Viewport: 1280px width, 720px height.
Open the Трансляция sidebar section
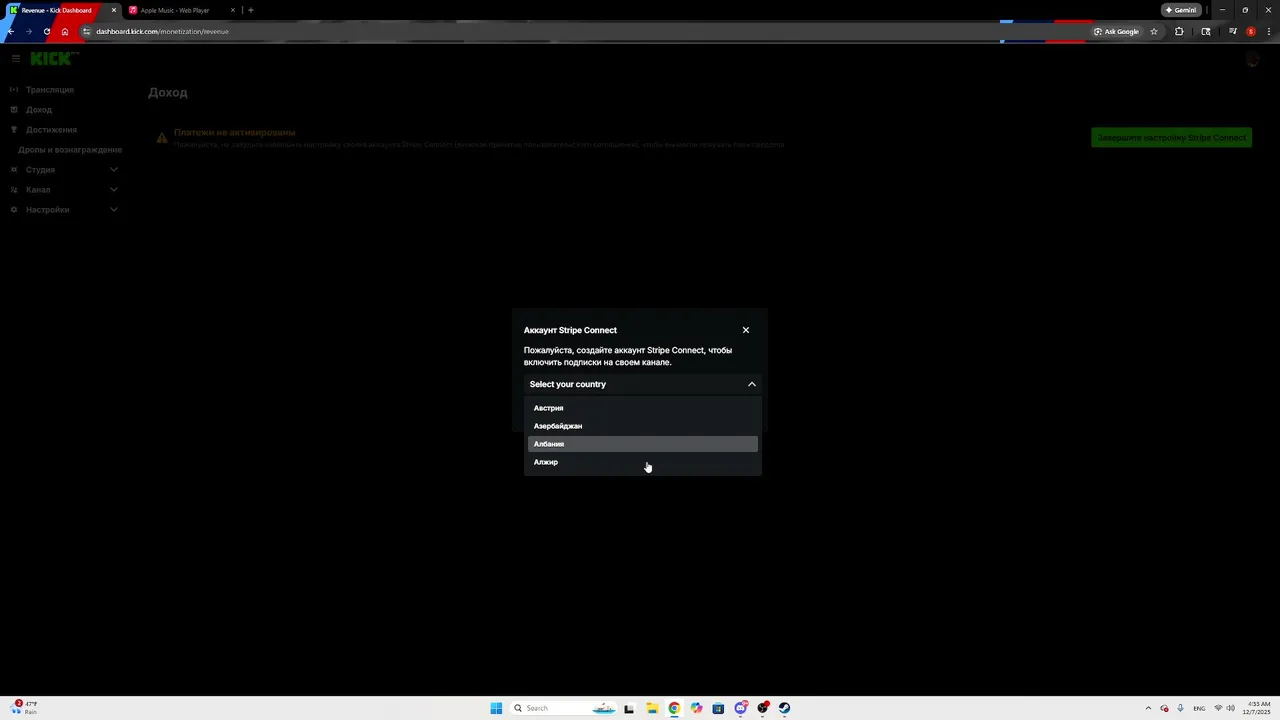point(50,90)
